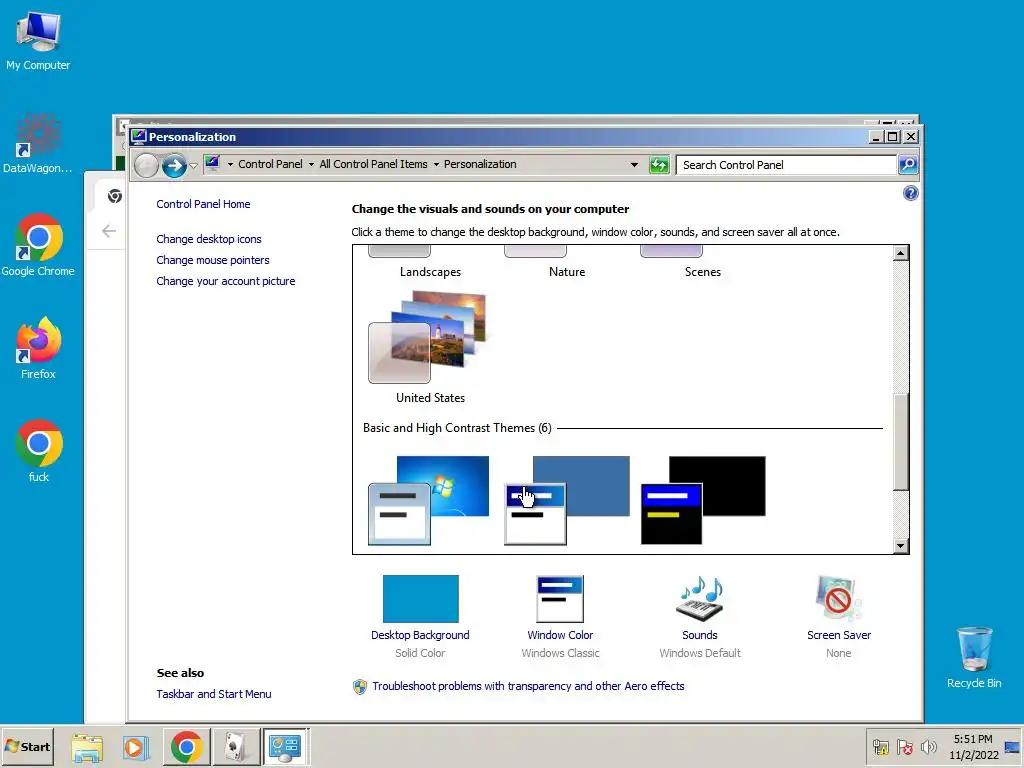Image resolution: width=1024 pixels, height=768 pixels.
Task: Click theme list scroll up arrow
Action: click(901, 253)
